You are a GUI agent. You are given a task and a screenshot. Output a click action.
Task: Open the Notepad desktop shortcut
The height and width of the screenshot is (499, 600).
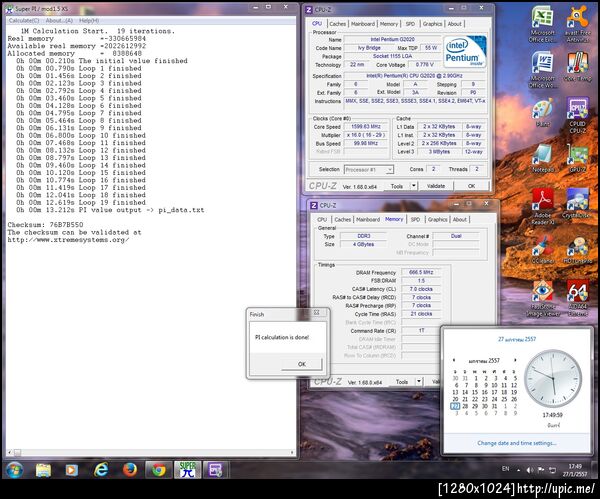coord(543,158)
